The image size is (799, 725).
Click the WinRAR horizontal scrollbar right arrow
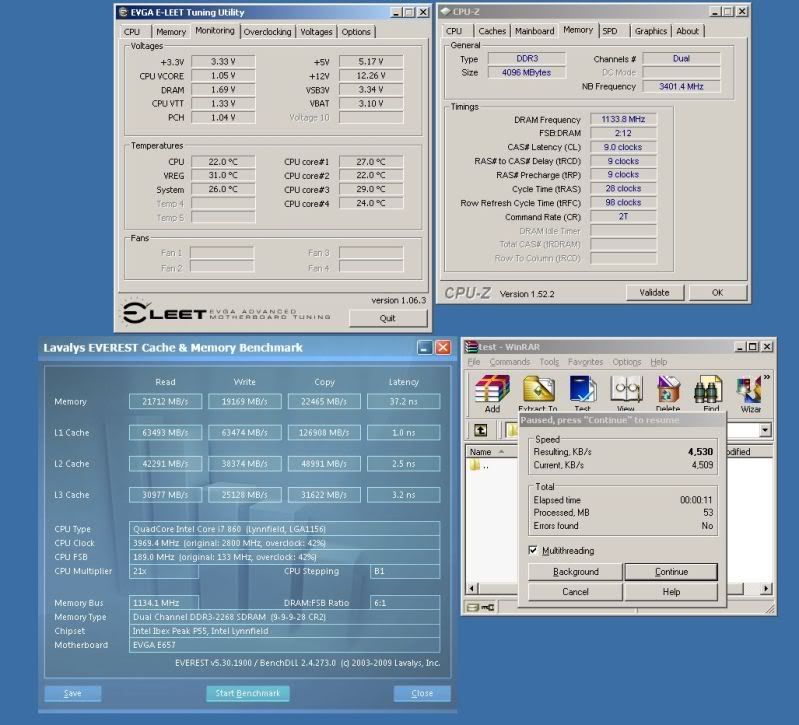(765, 588)
